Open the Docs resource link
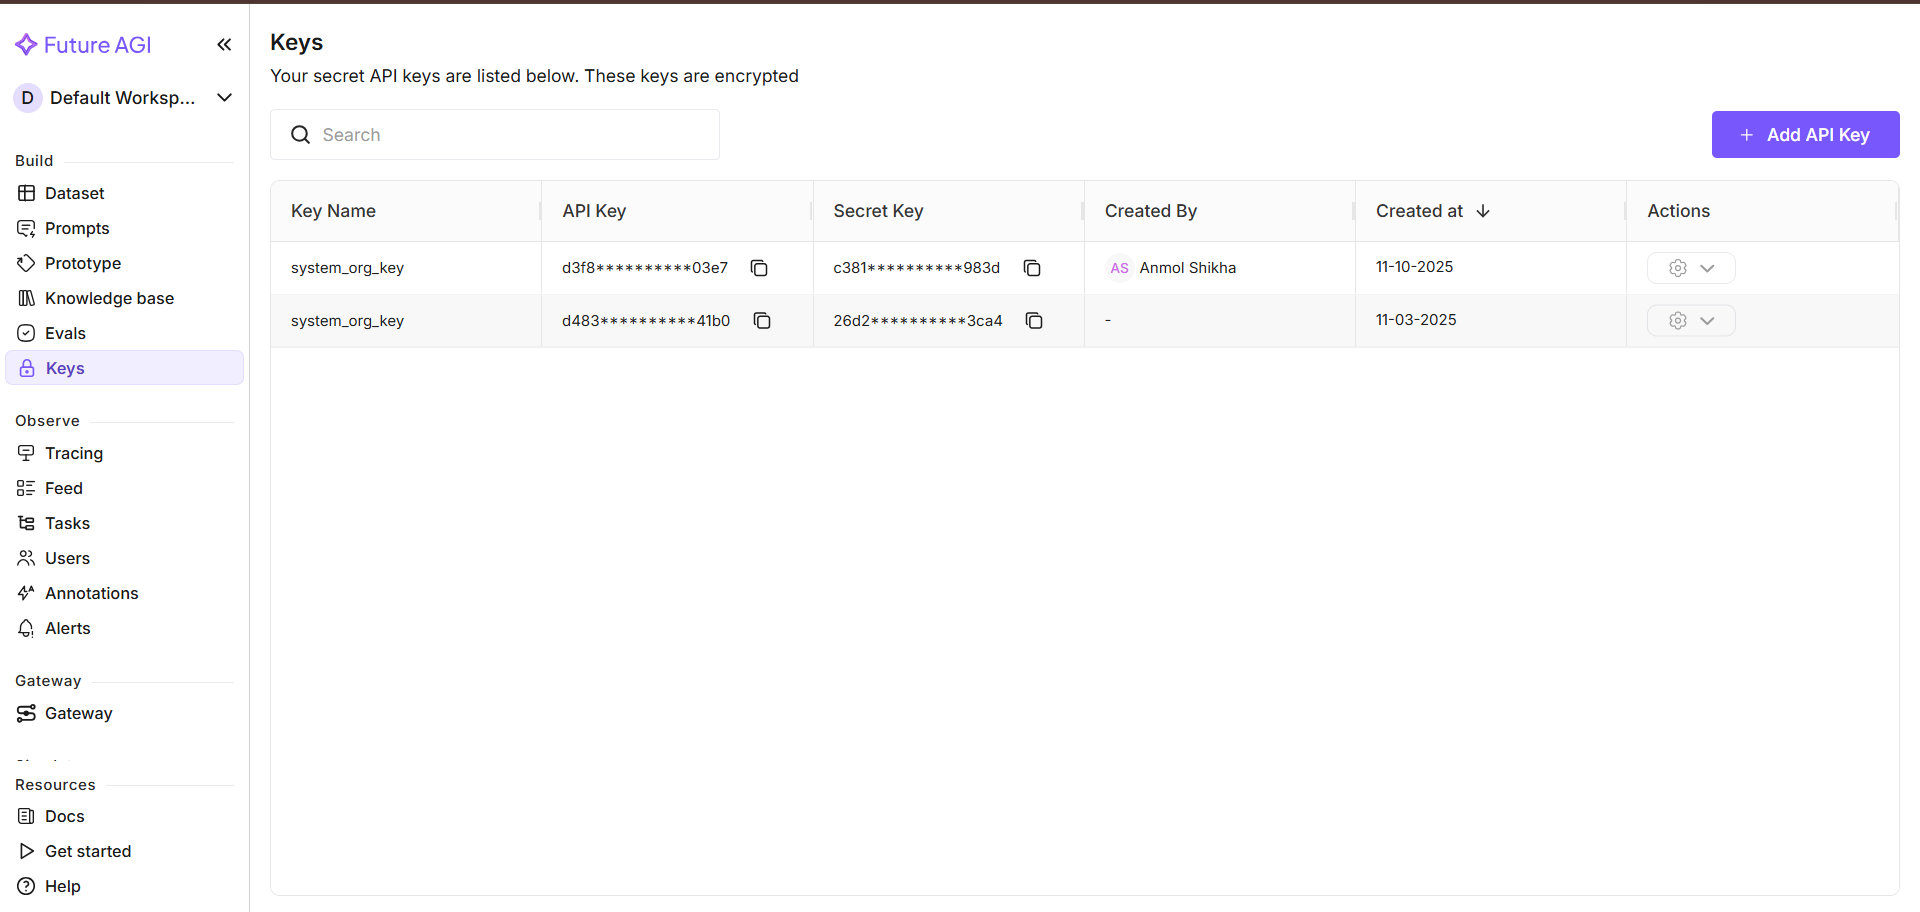The height and width of the screenshot is (912, 1920). 64,816
